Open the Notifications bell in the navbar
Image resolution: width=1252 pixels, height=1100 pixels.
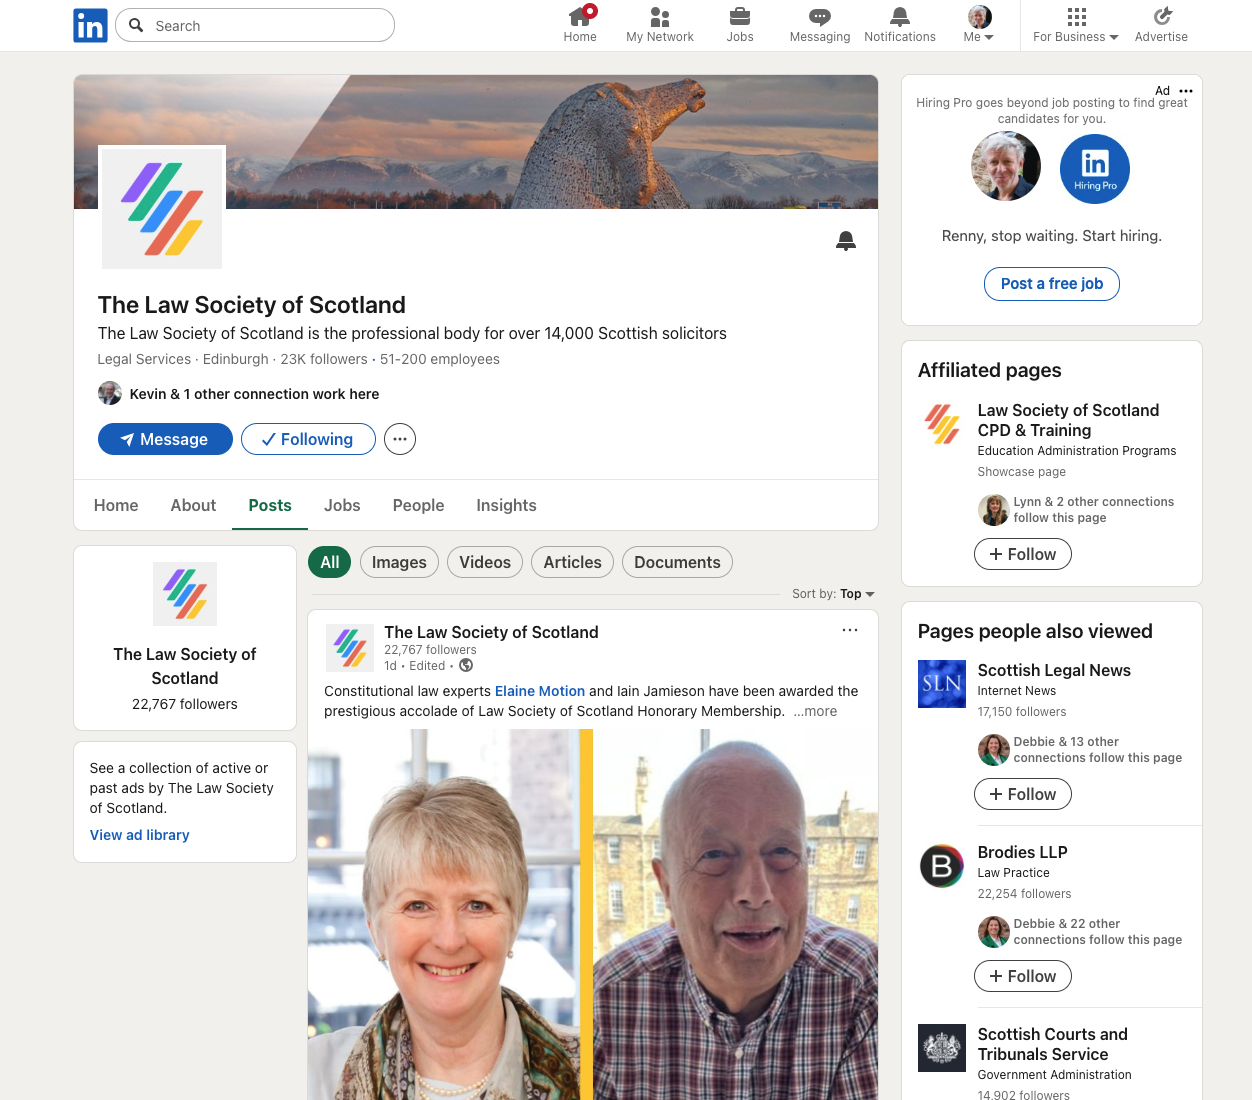pyautogui.click(x=900, y=25)
